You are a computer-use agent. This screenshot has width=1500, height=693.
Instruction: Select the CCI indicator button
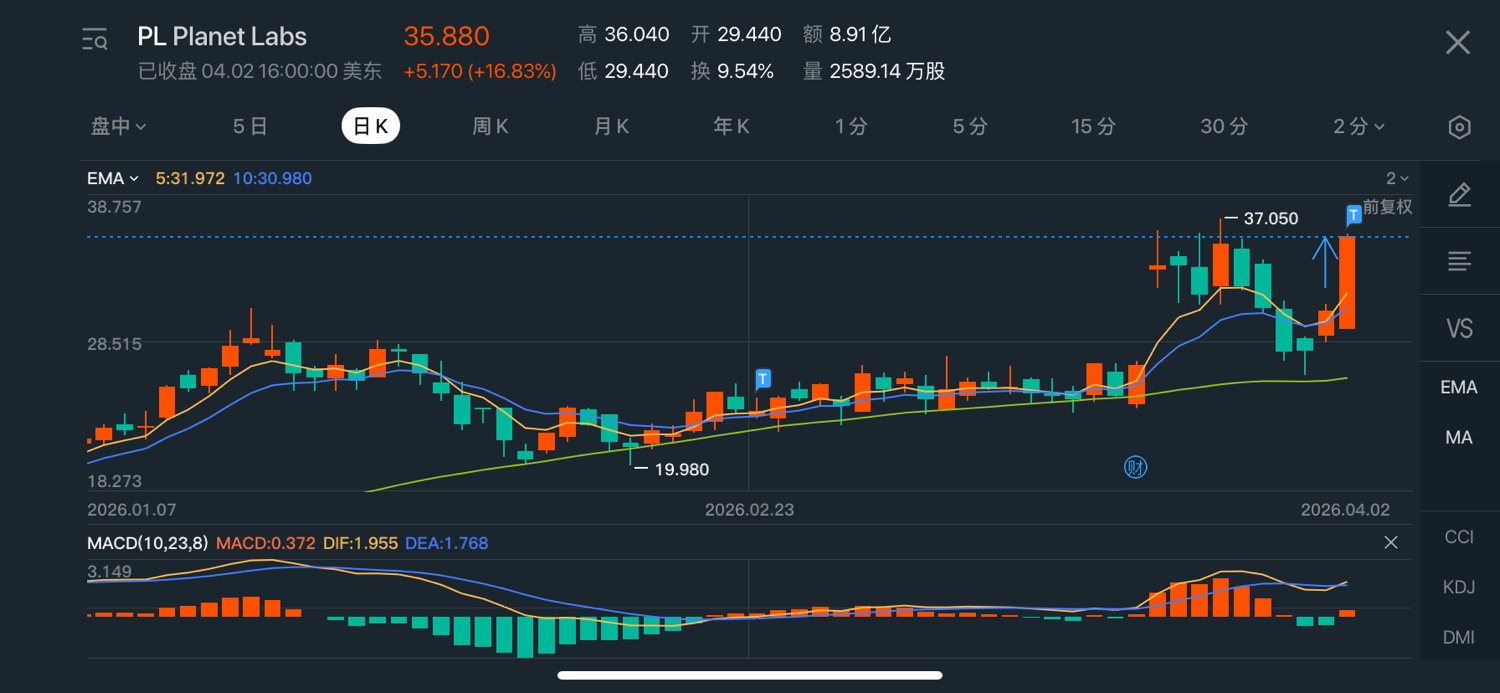tap(1459, 537)
